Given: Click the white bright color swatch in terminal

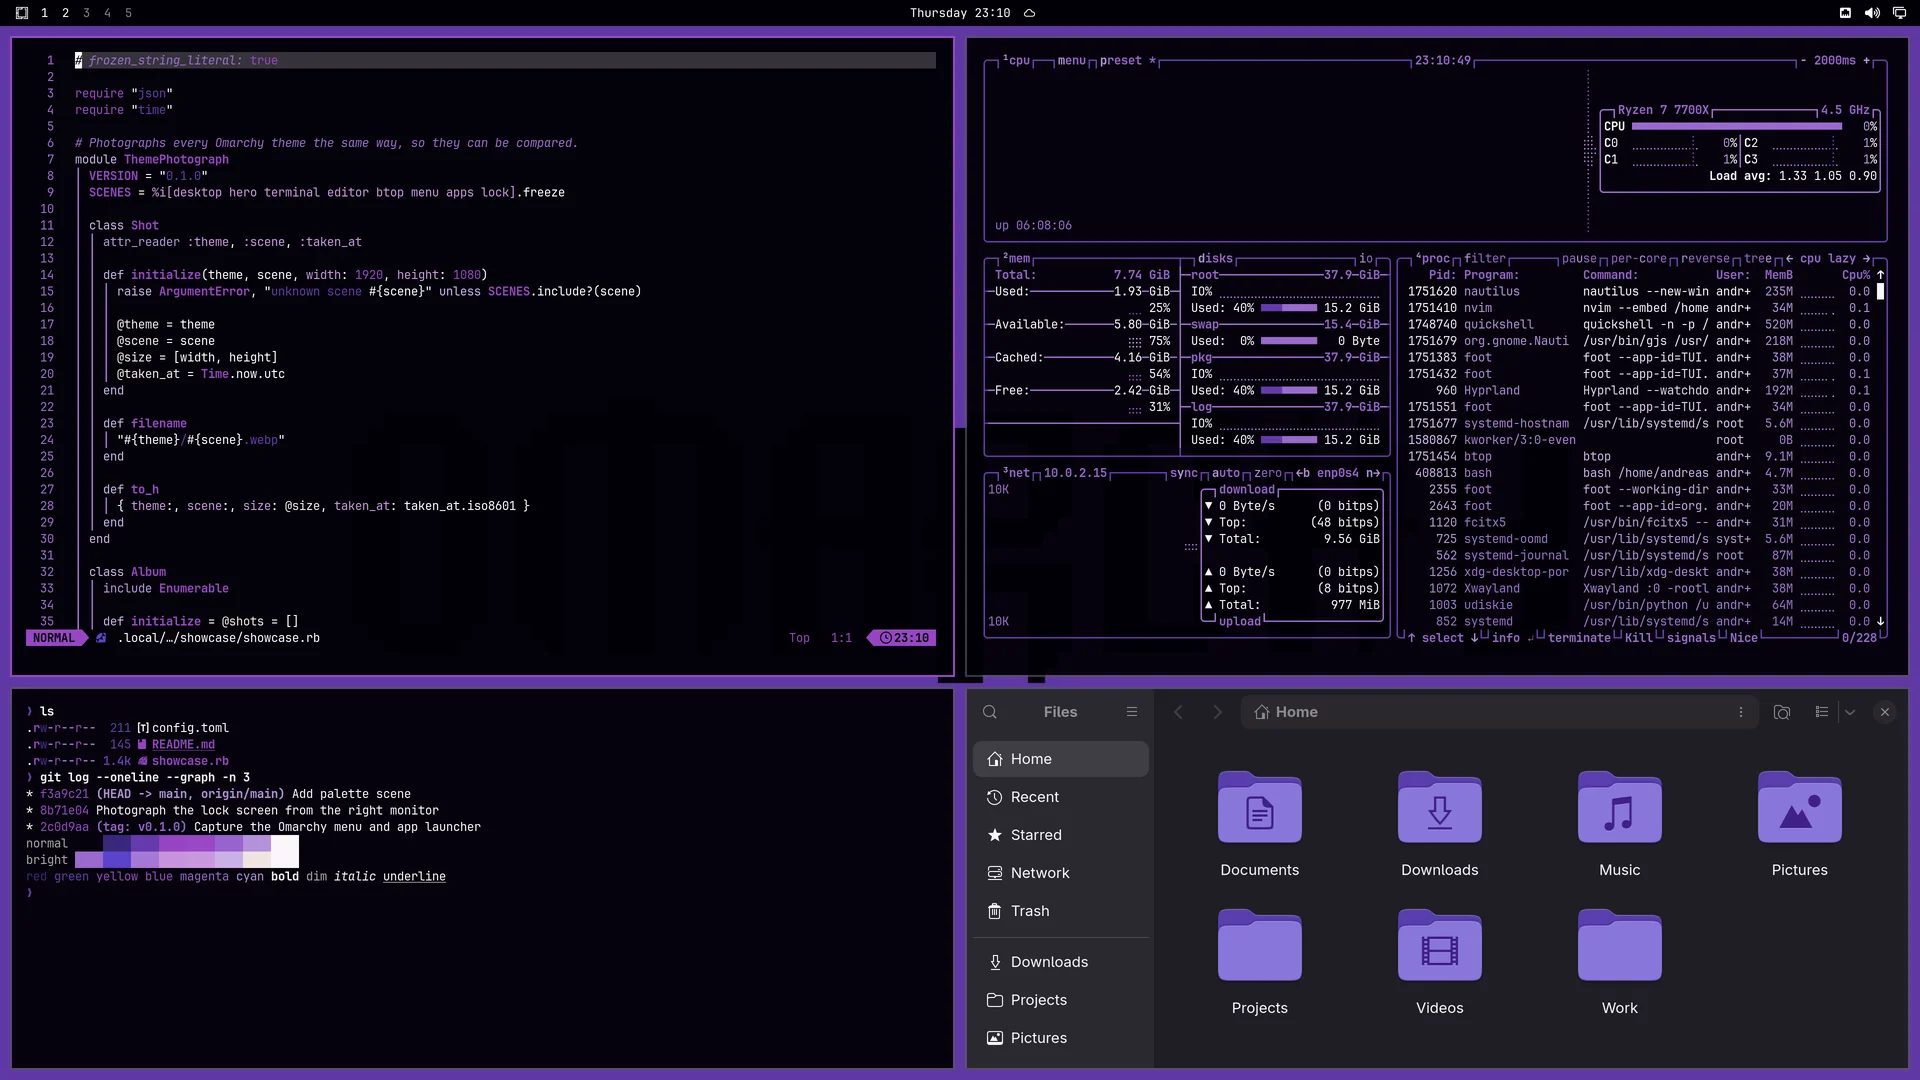Looking at the screenshot, I should (285, 860).
